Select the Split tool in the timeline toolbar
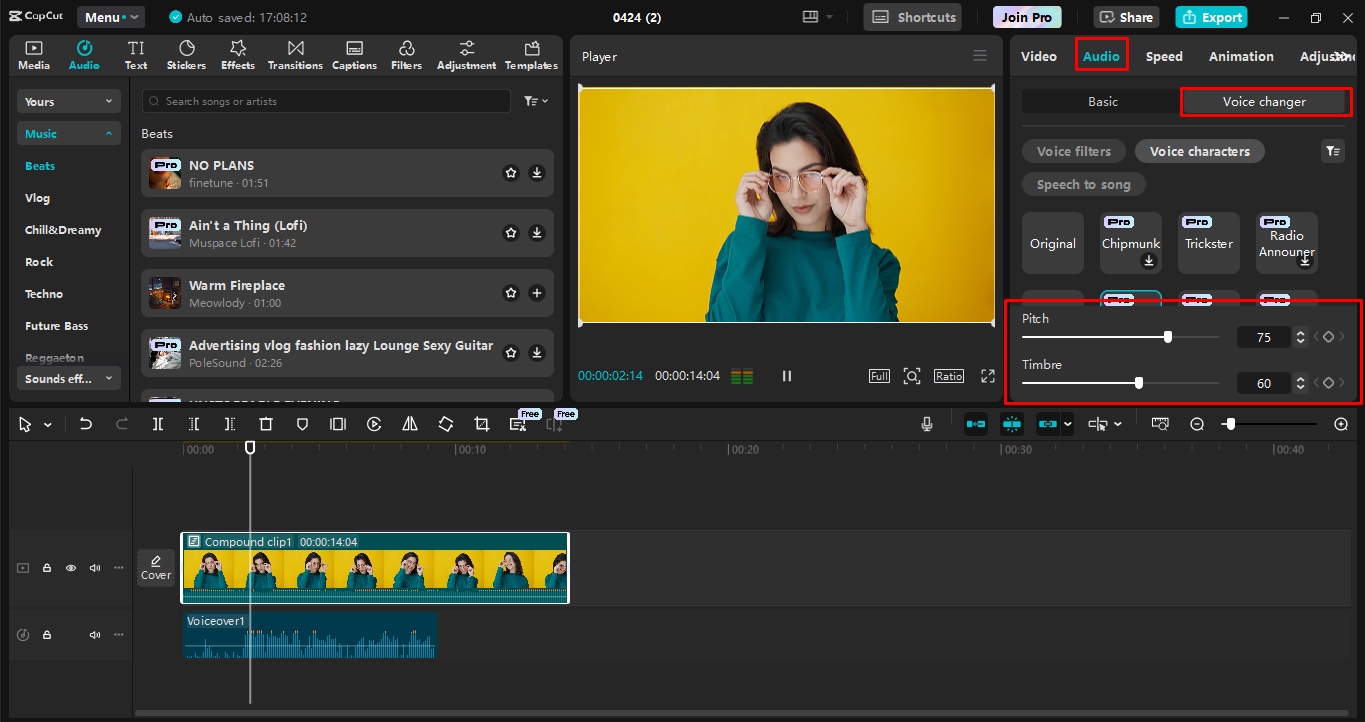 coord(157,424)
